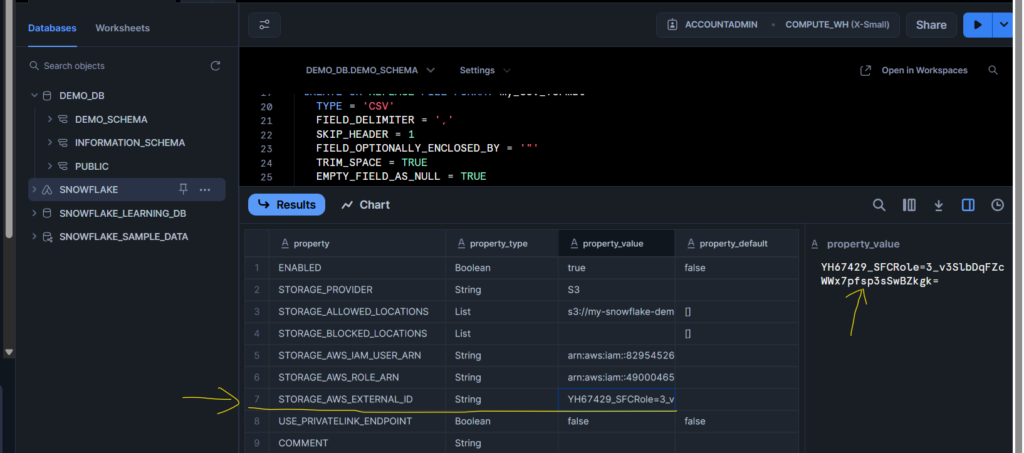This screenshot has height=453, width=1024.
Task: Click editor line TRIM_SPACE = TRUE
Action: point(372,163)
